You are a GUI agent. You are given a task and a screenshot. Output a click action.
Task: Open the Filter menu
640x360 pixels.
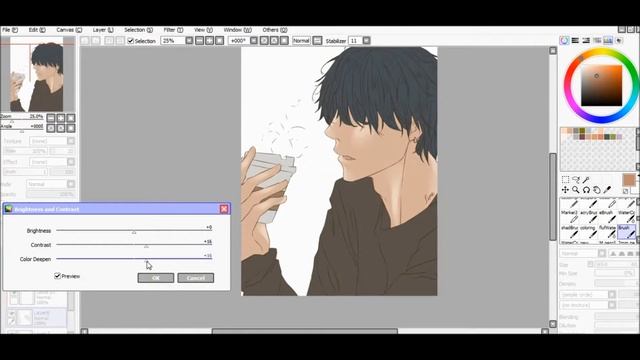173,30
